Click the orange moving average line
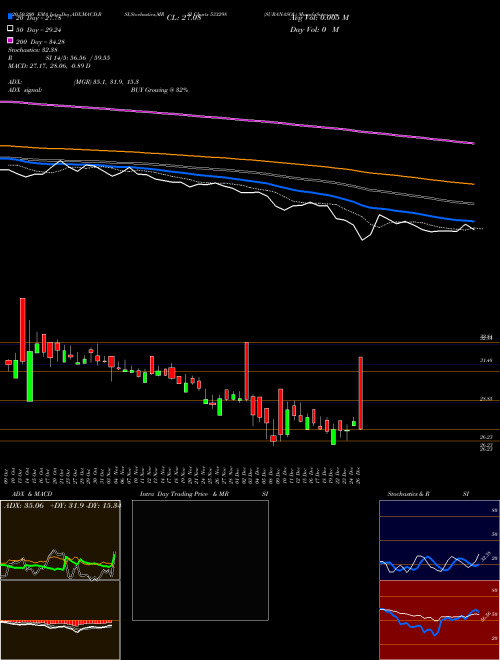The height and width of the screenshot is (660, 500). pyautogui.click(x=236, y=158)
